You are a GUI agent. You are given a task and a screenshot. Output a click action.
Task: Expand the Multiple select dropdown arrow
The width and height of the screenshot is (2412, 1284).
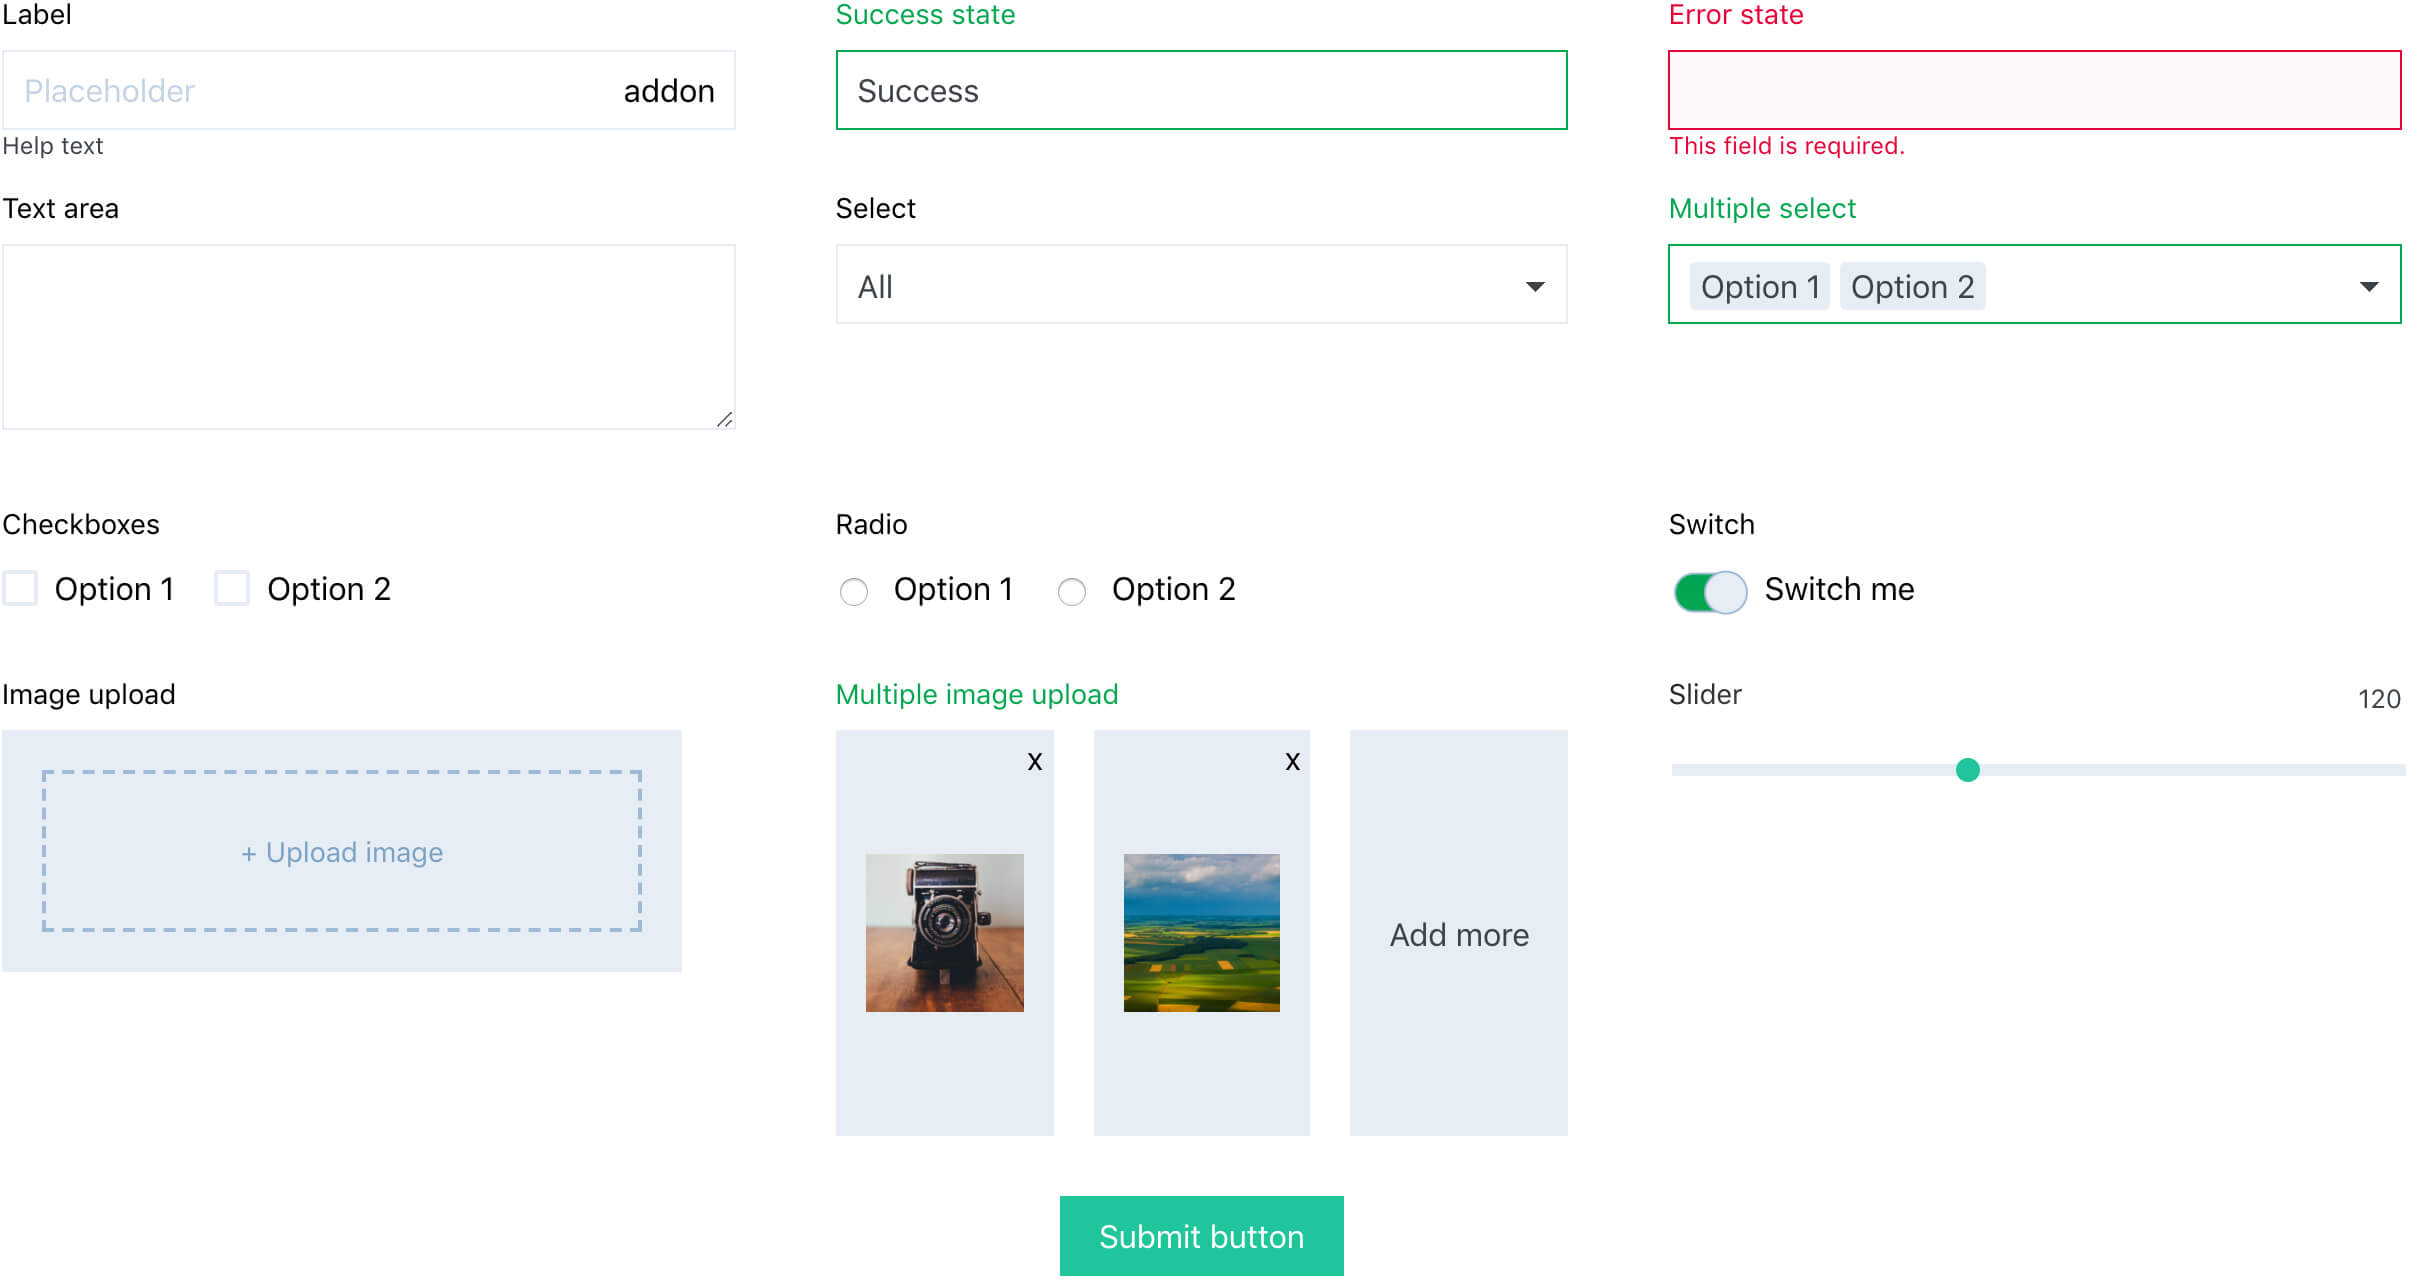coord(2368,287)
